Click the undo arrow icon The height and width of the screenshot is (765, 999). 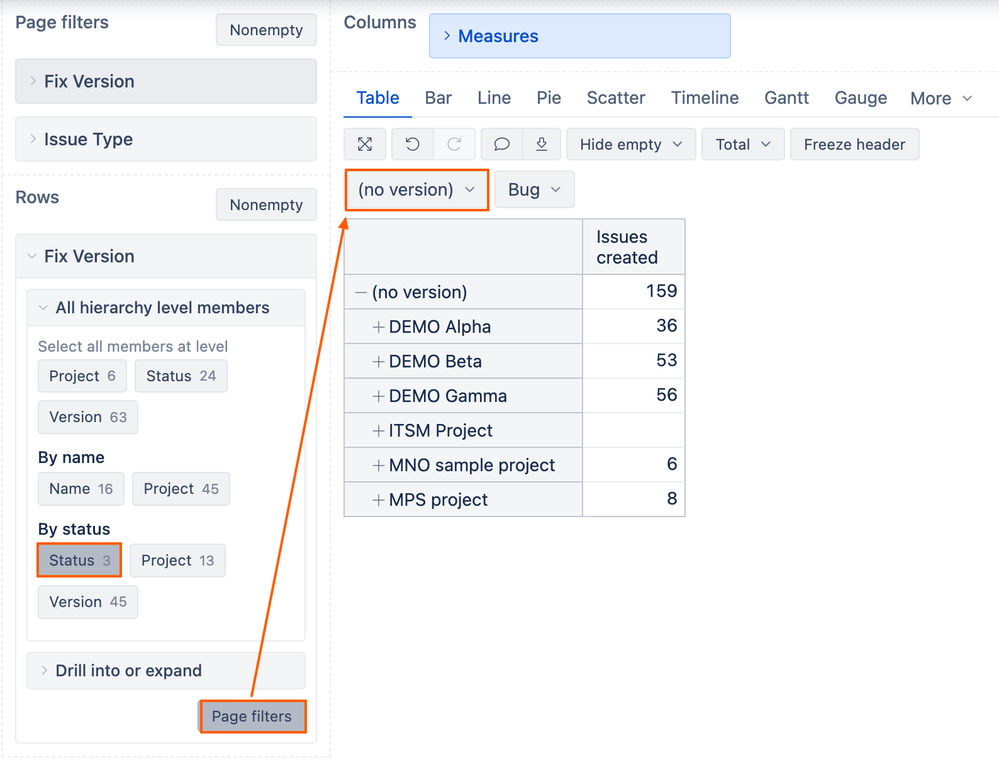(412, 145)
